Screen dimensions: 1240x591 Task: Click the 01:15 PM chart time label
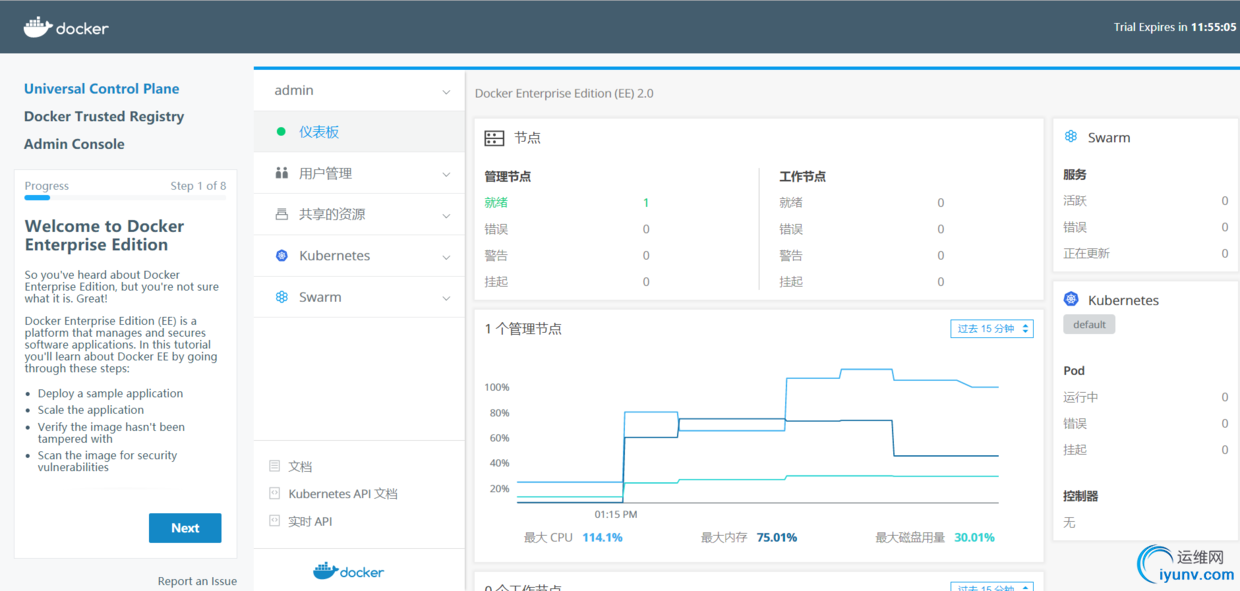click(x=615, y=514)
